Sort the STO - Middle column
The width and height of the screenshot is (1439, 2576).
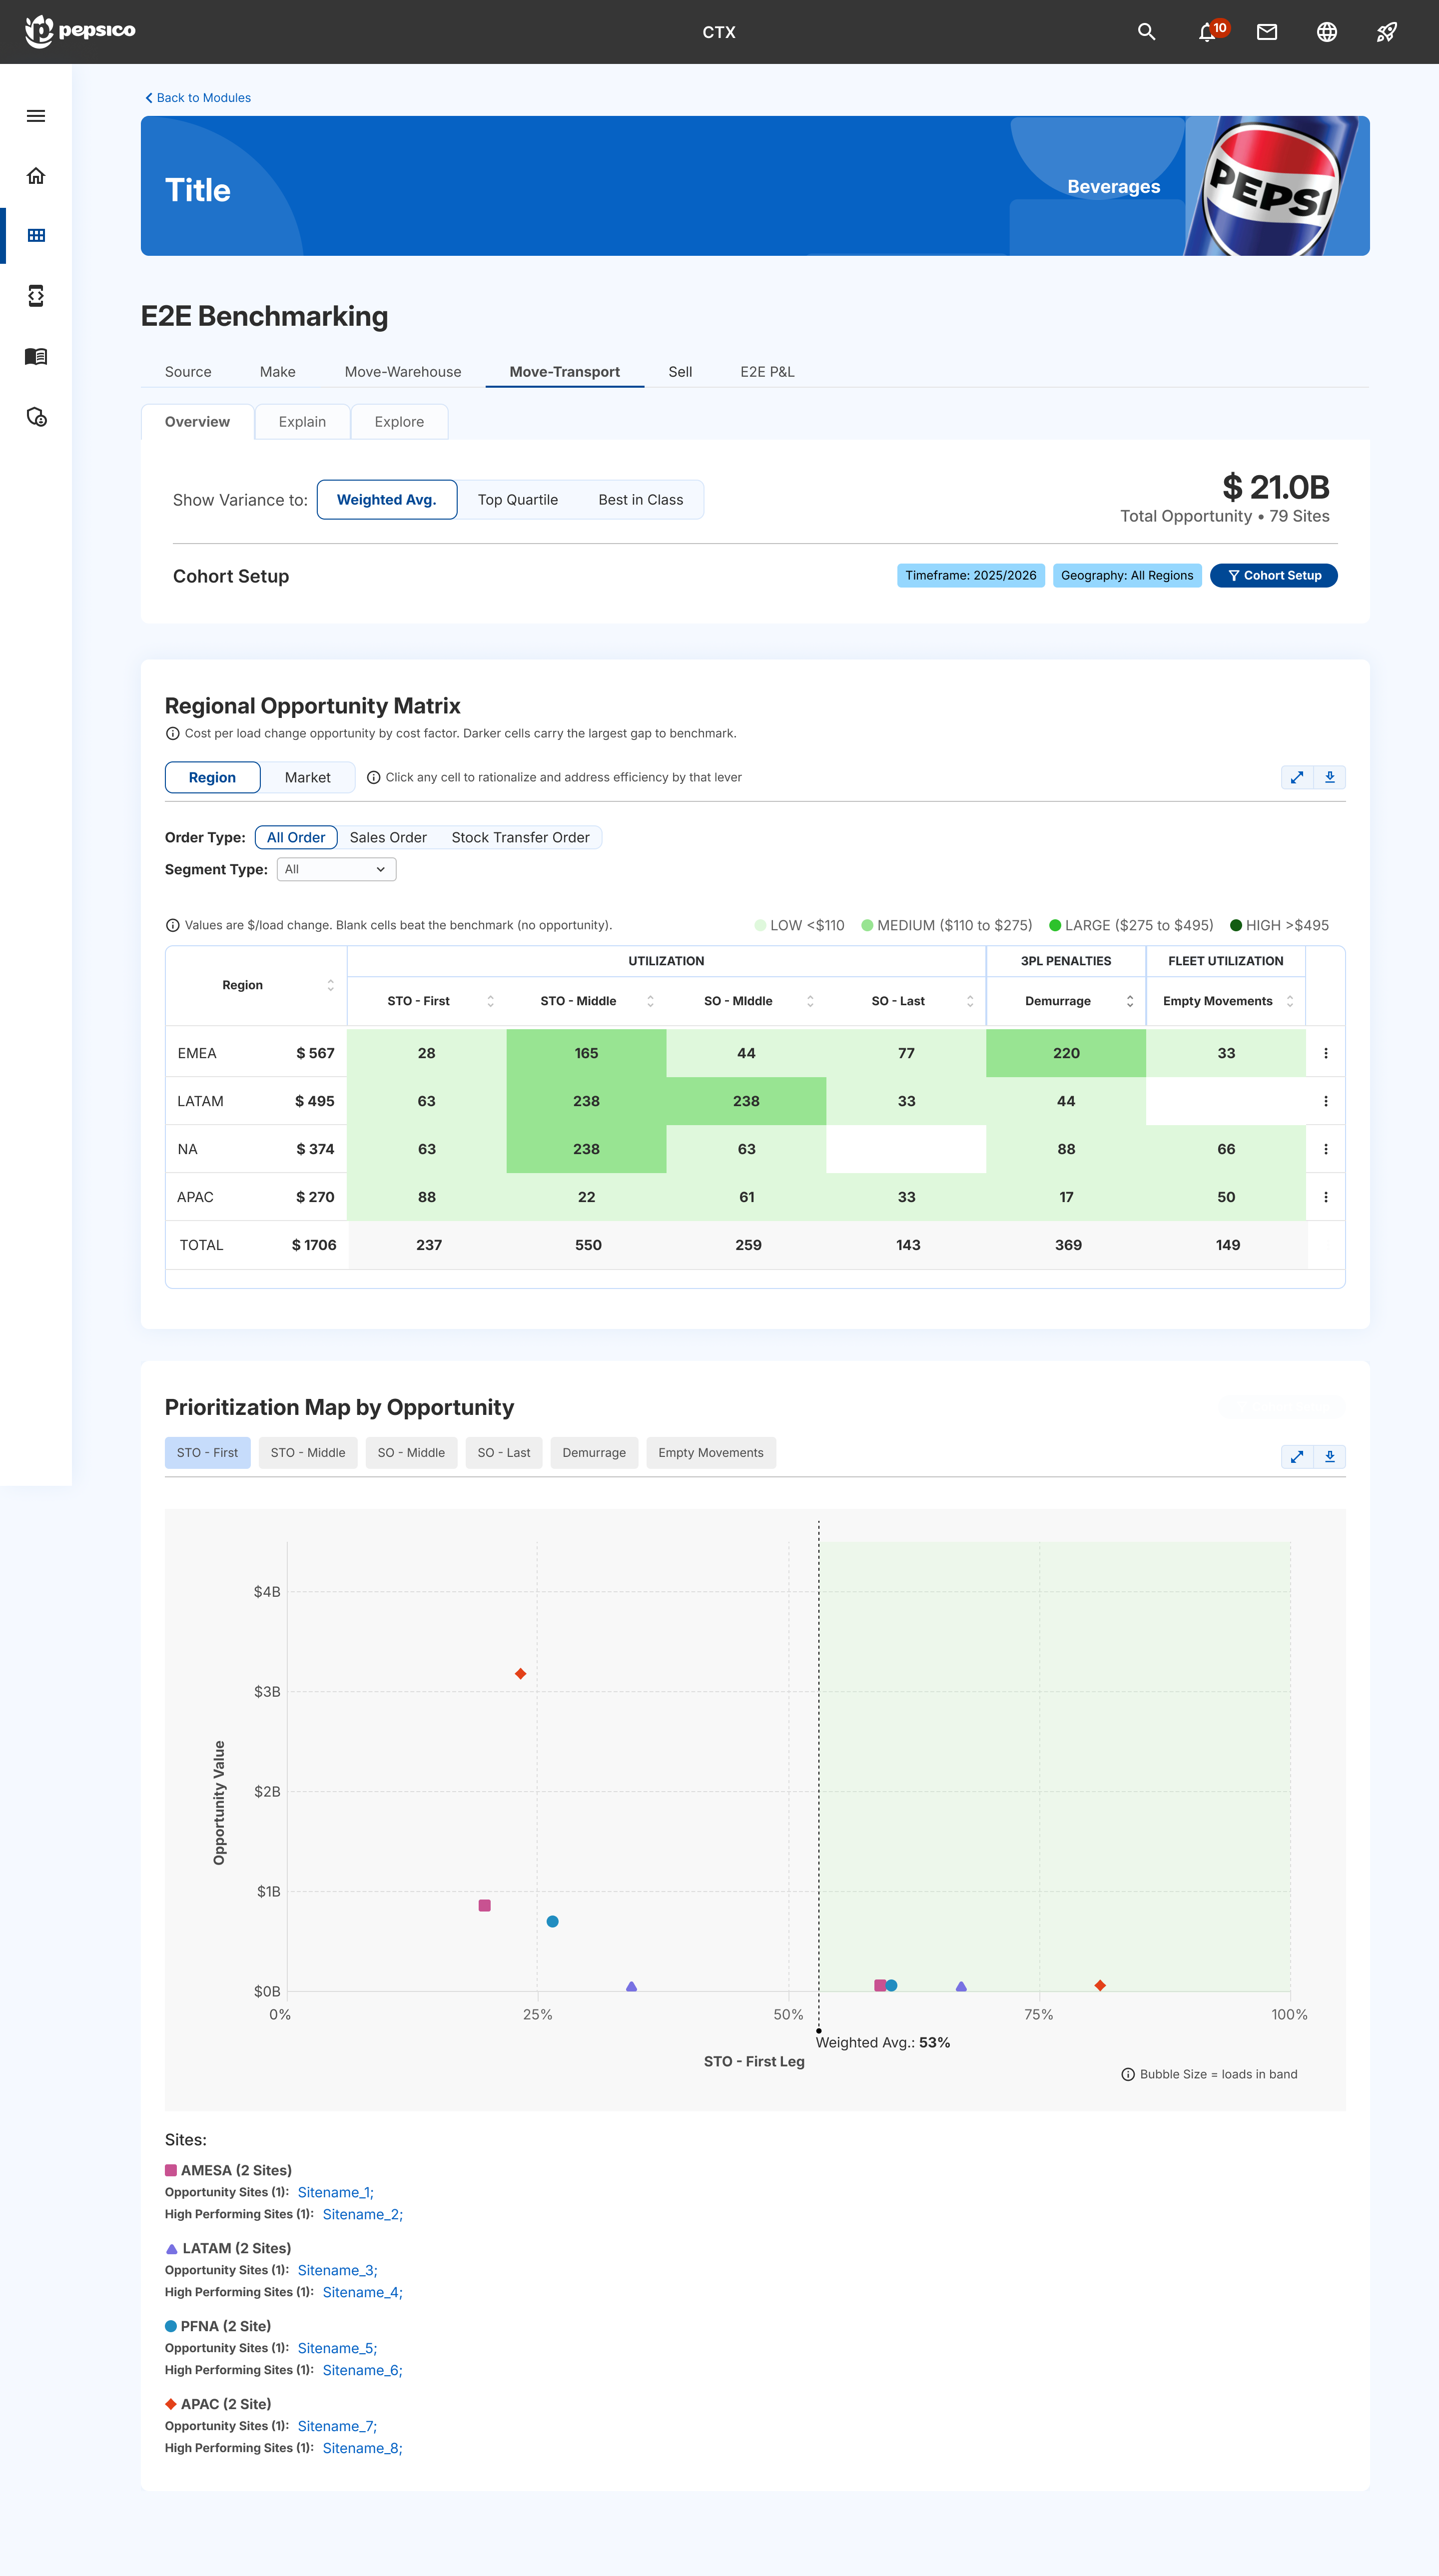point(650,1001)
